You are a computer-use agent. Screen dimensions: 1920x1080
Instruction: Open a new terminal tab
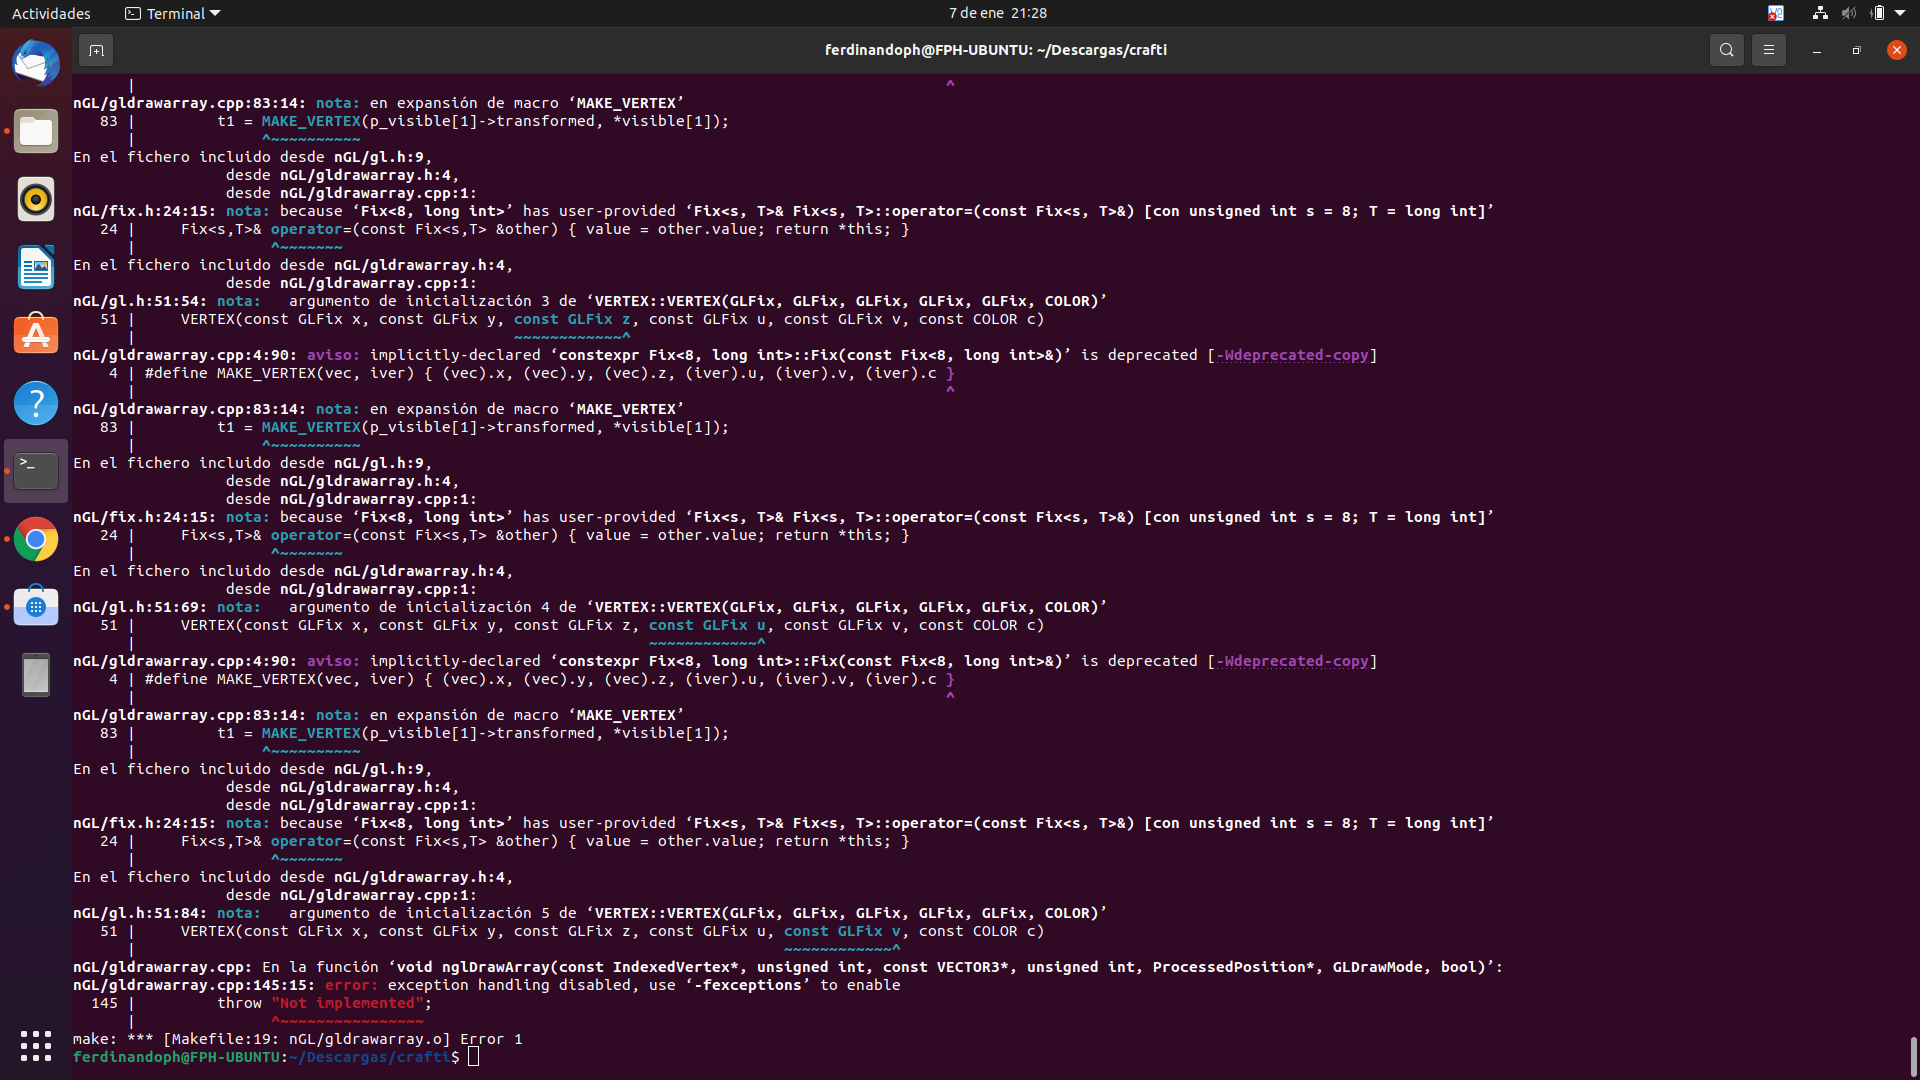point(96,49)
